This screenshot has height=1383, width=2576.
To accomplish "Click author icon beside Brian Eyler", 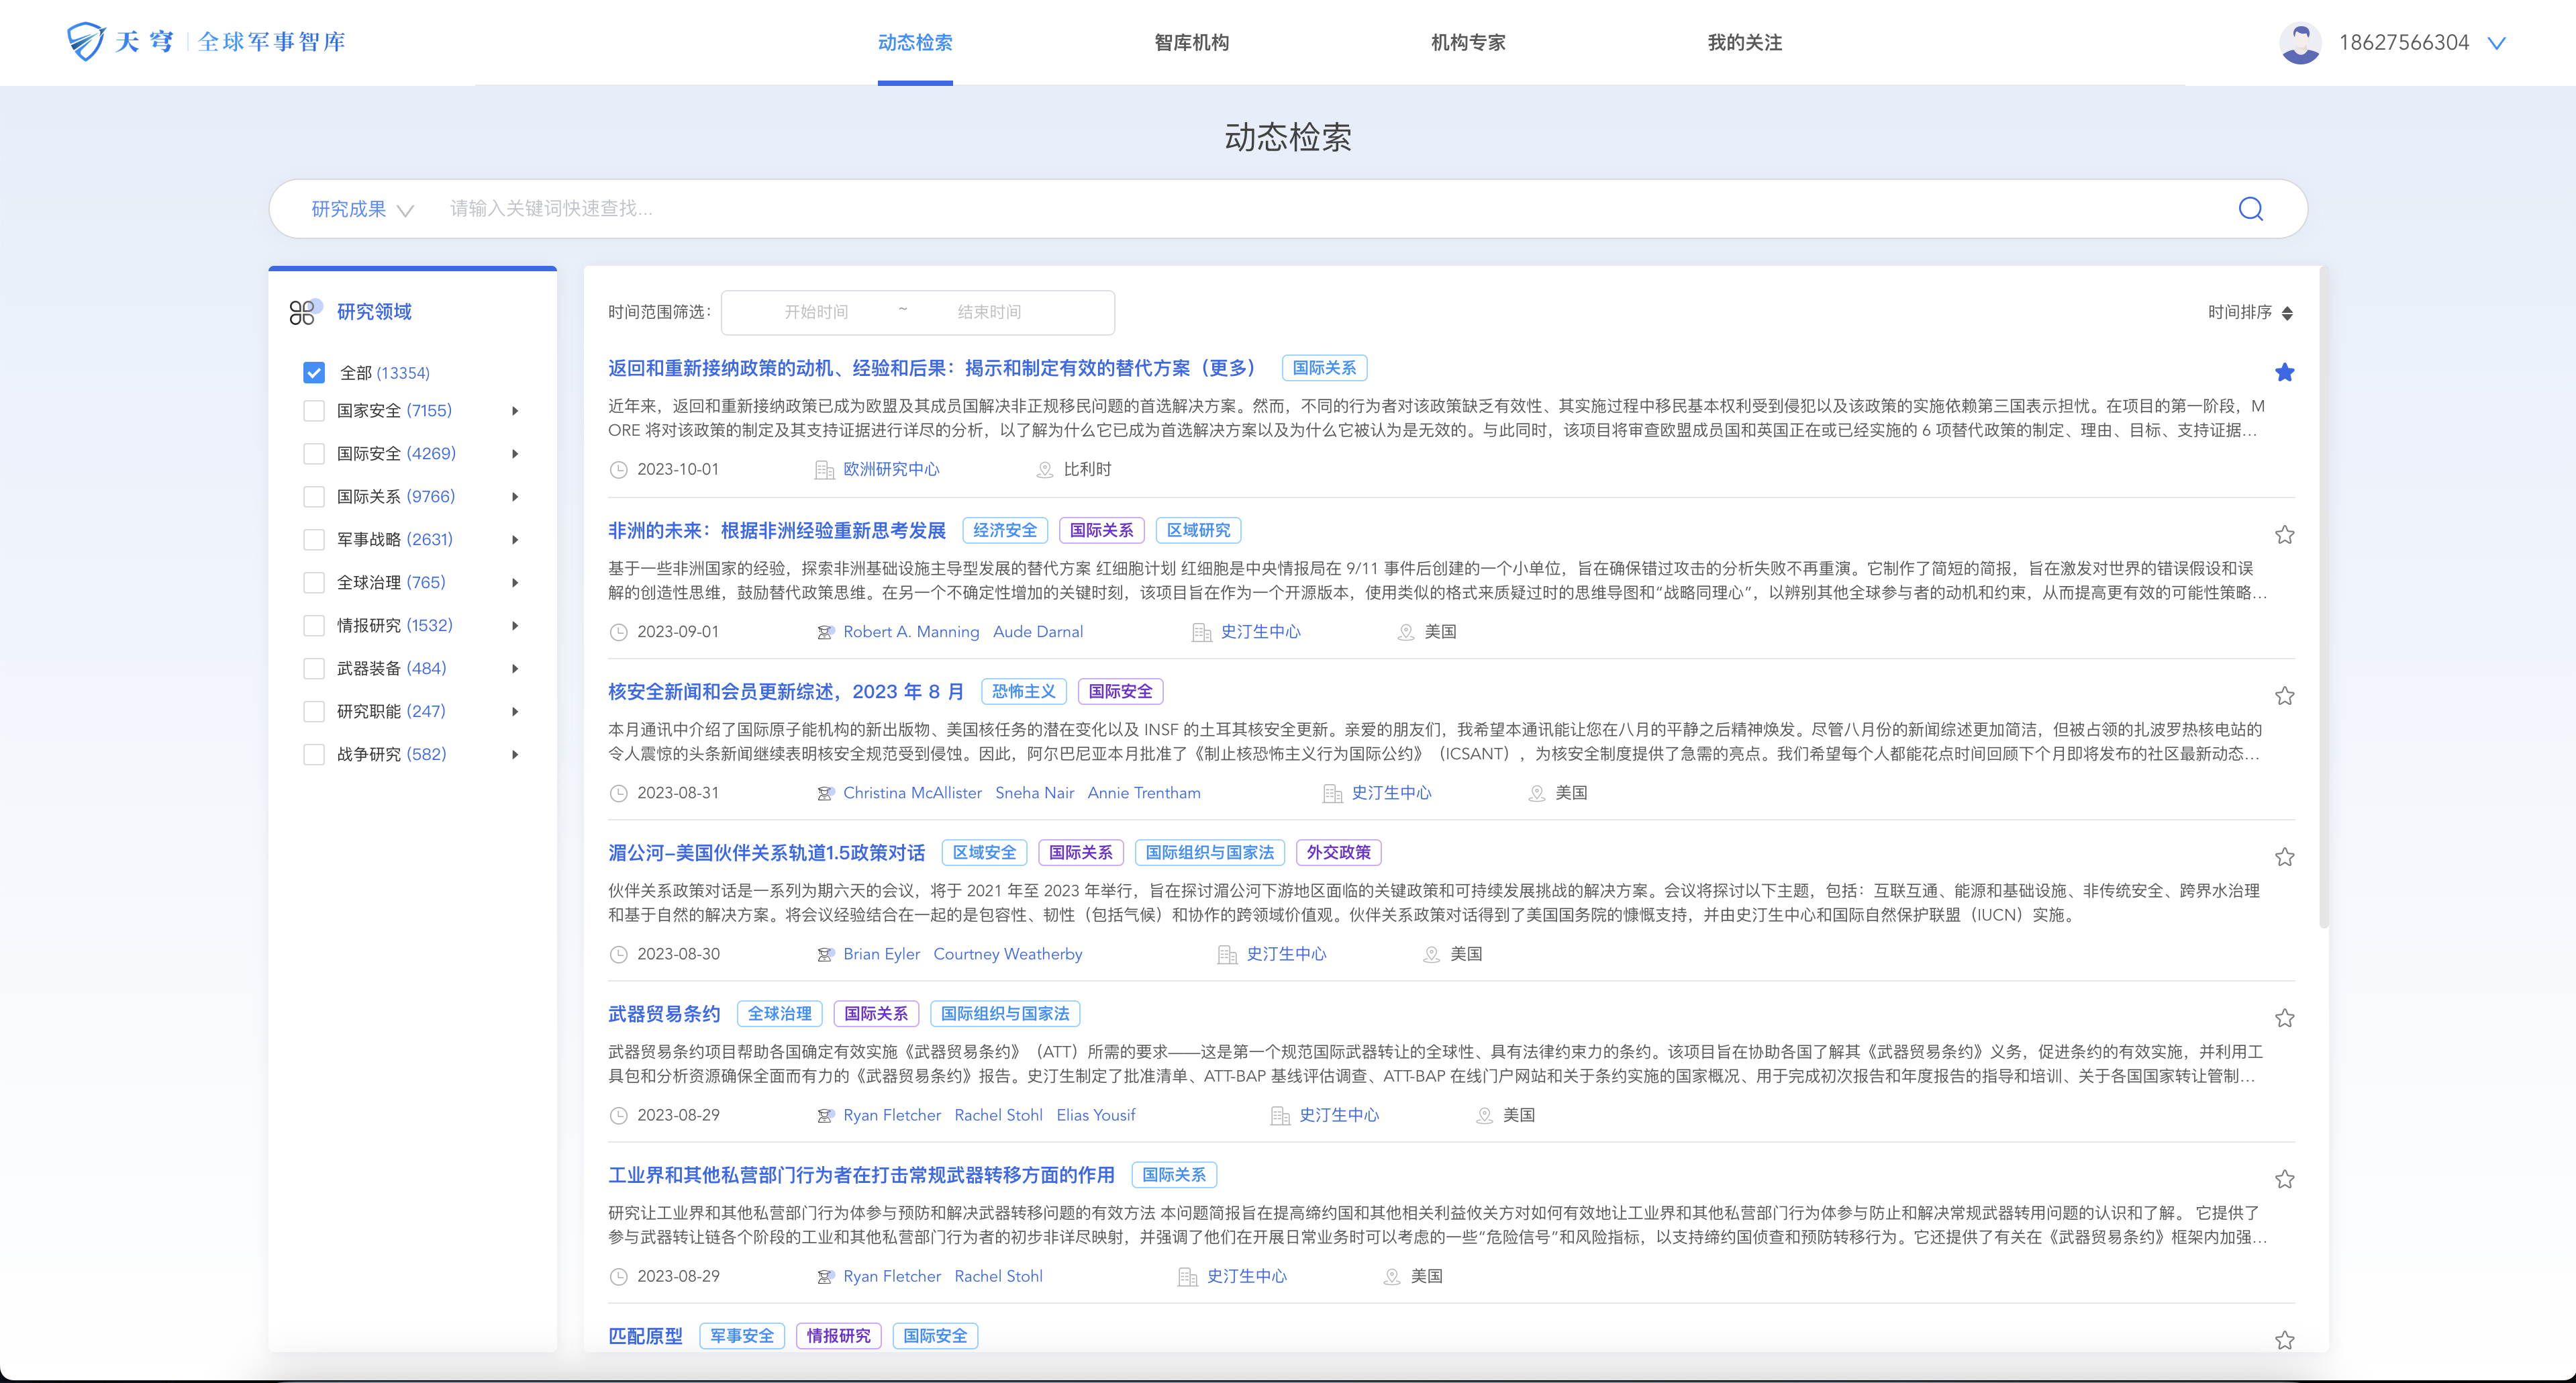I will pyautogui.click(x=825, y=954).
